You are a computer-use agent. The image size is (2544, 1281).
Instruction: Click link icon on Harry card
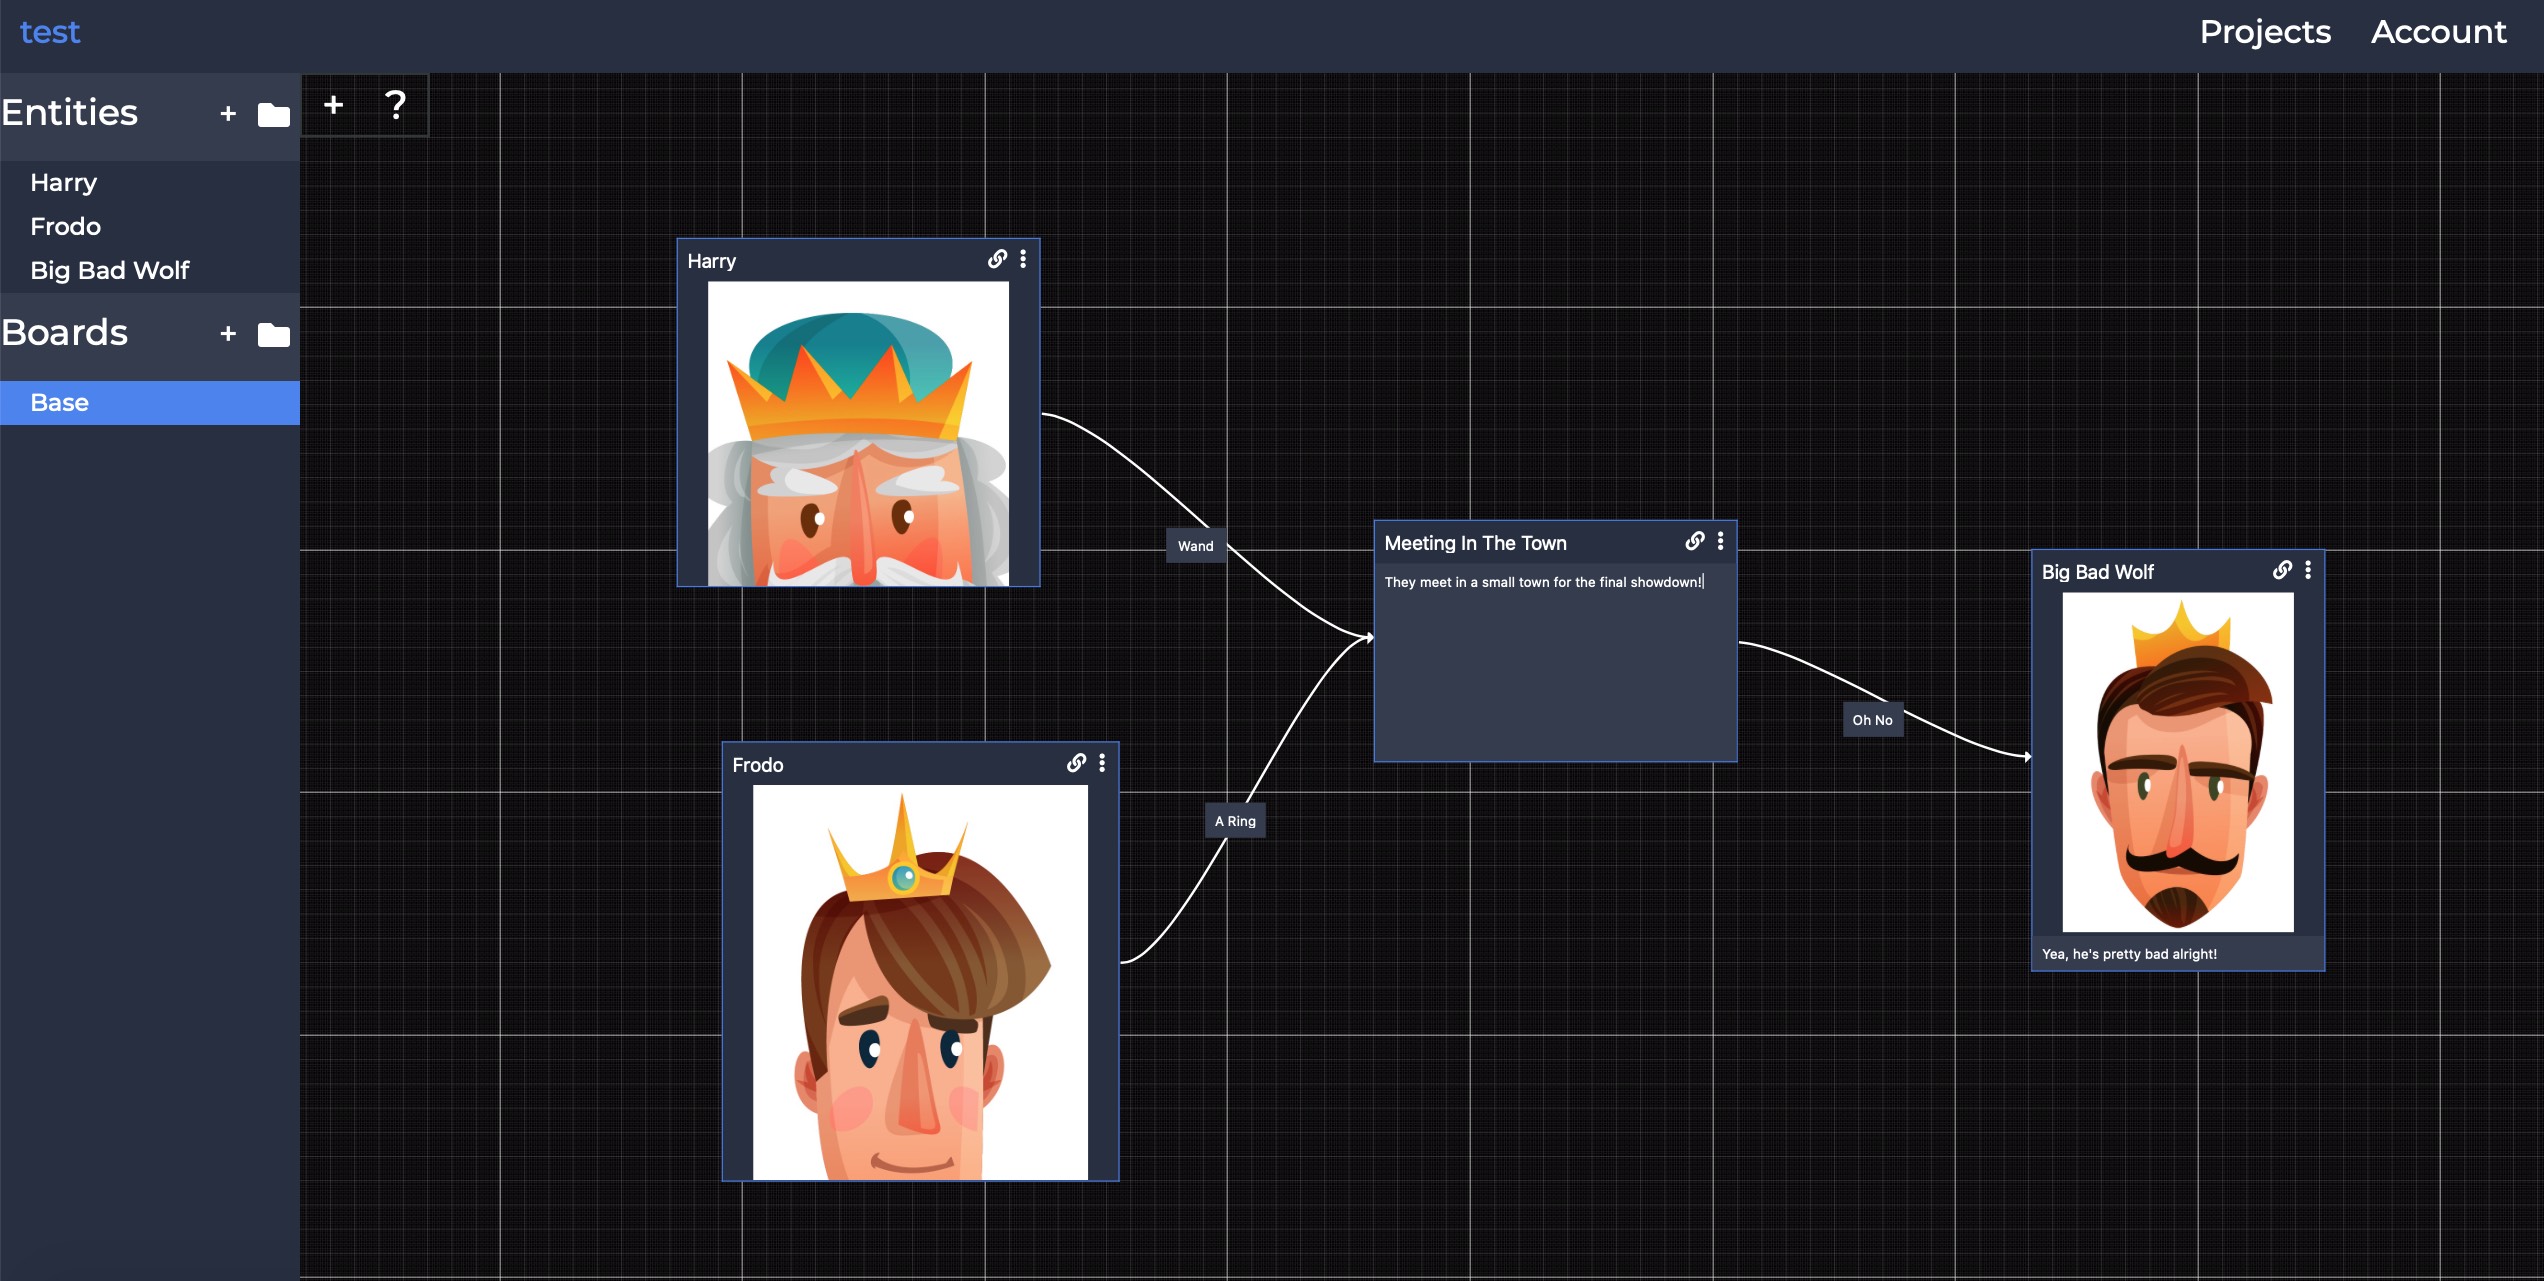(997, 259)
